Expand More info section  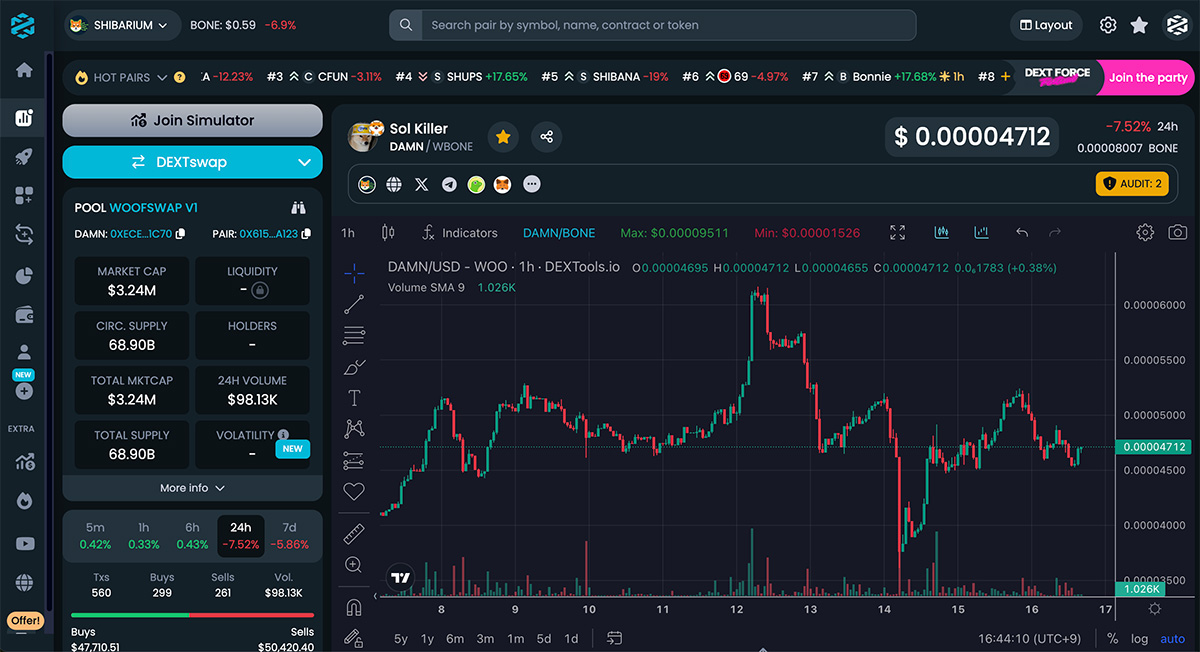click(x=192, y=488)
